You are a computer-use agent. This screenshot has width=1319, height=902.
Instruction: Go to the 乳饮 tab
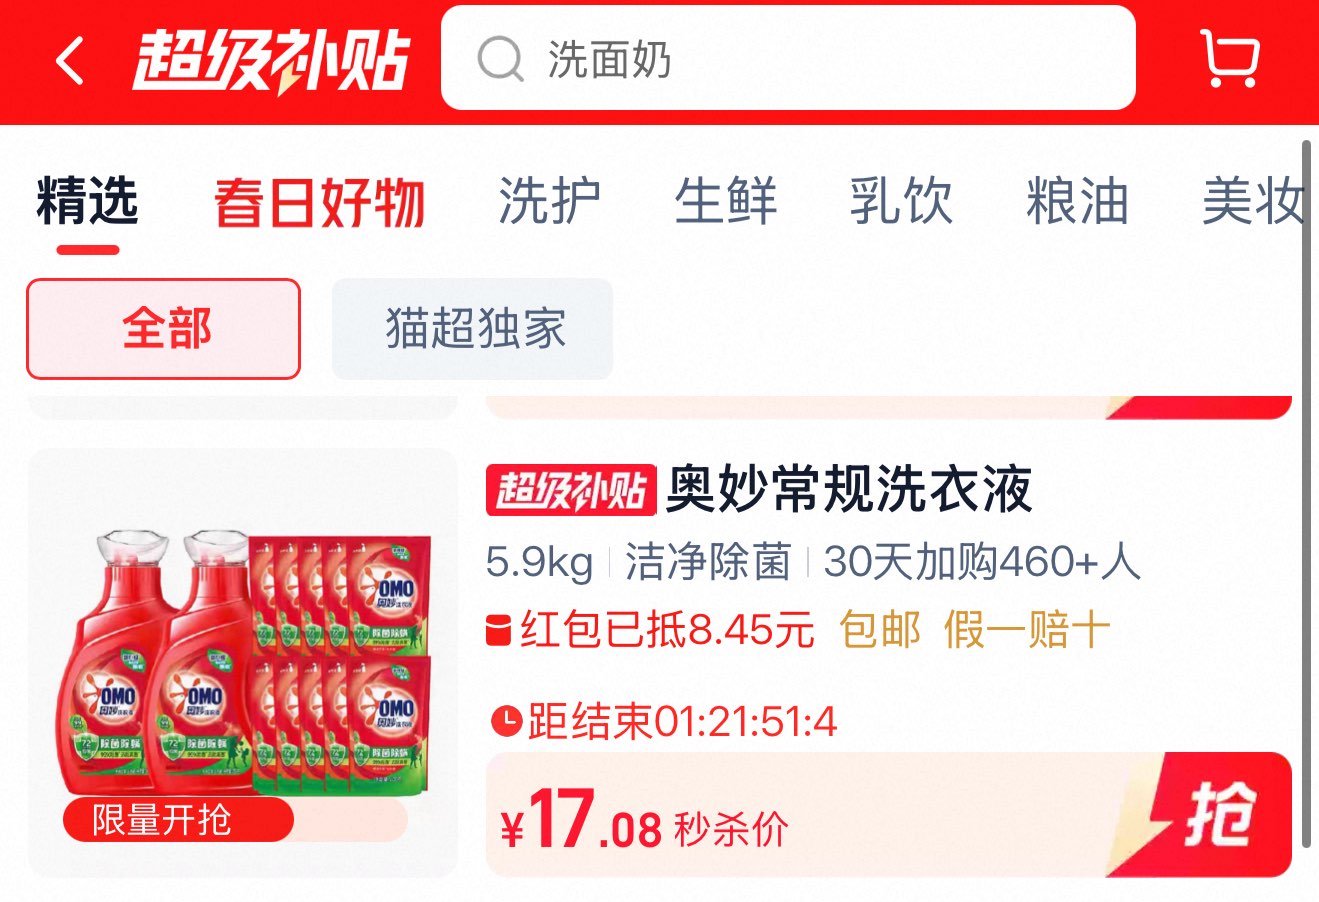pos(901,201)
